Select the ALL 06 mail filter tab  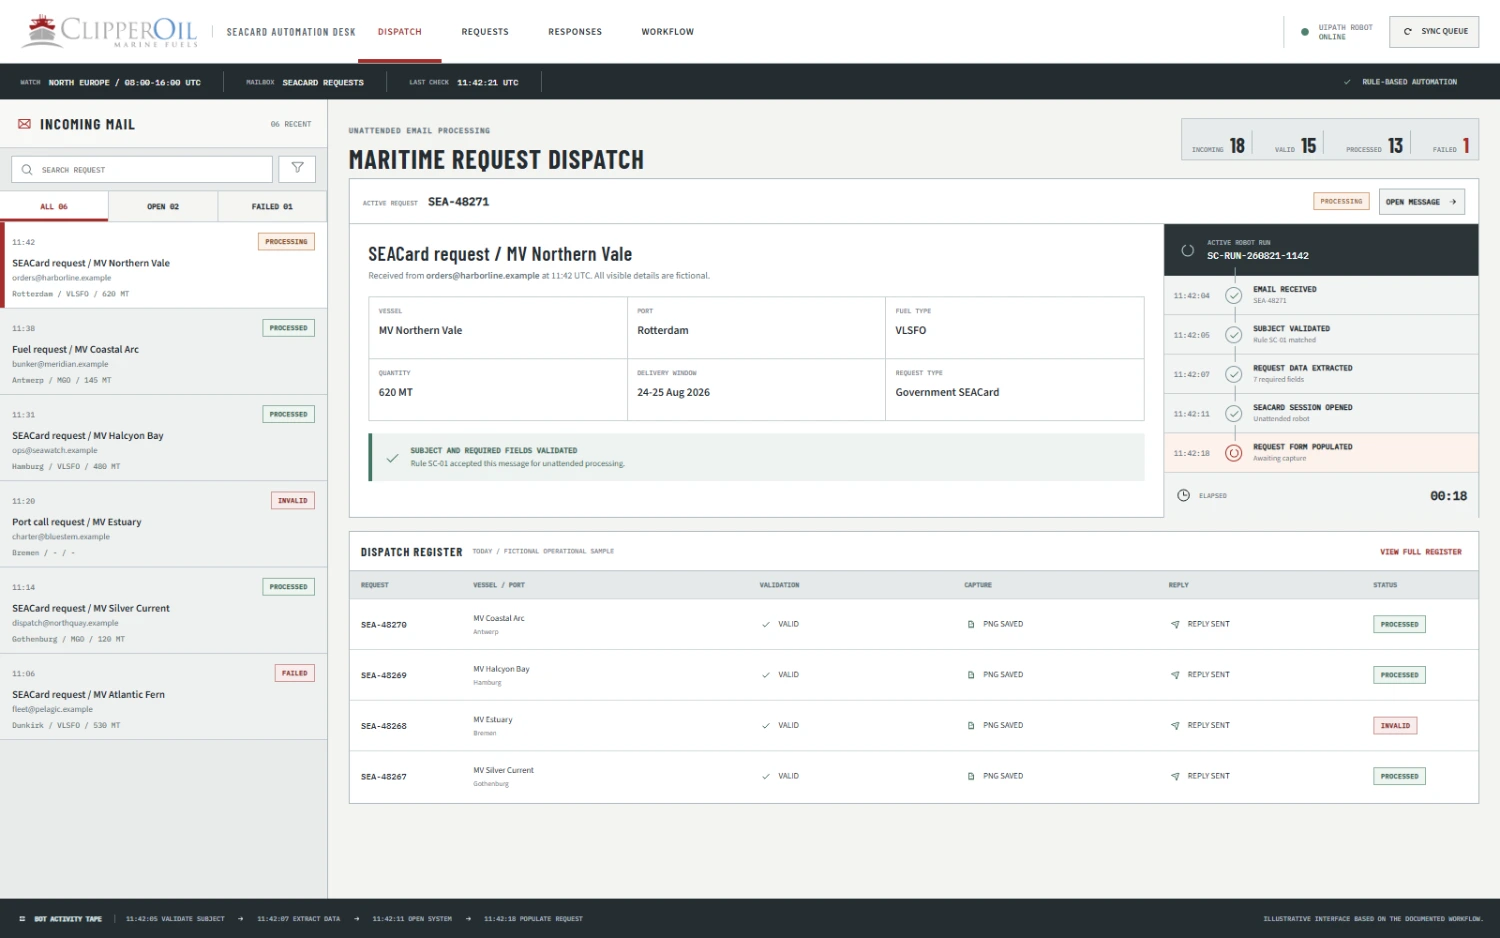[54, 206]
